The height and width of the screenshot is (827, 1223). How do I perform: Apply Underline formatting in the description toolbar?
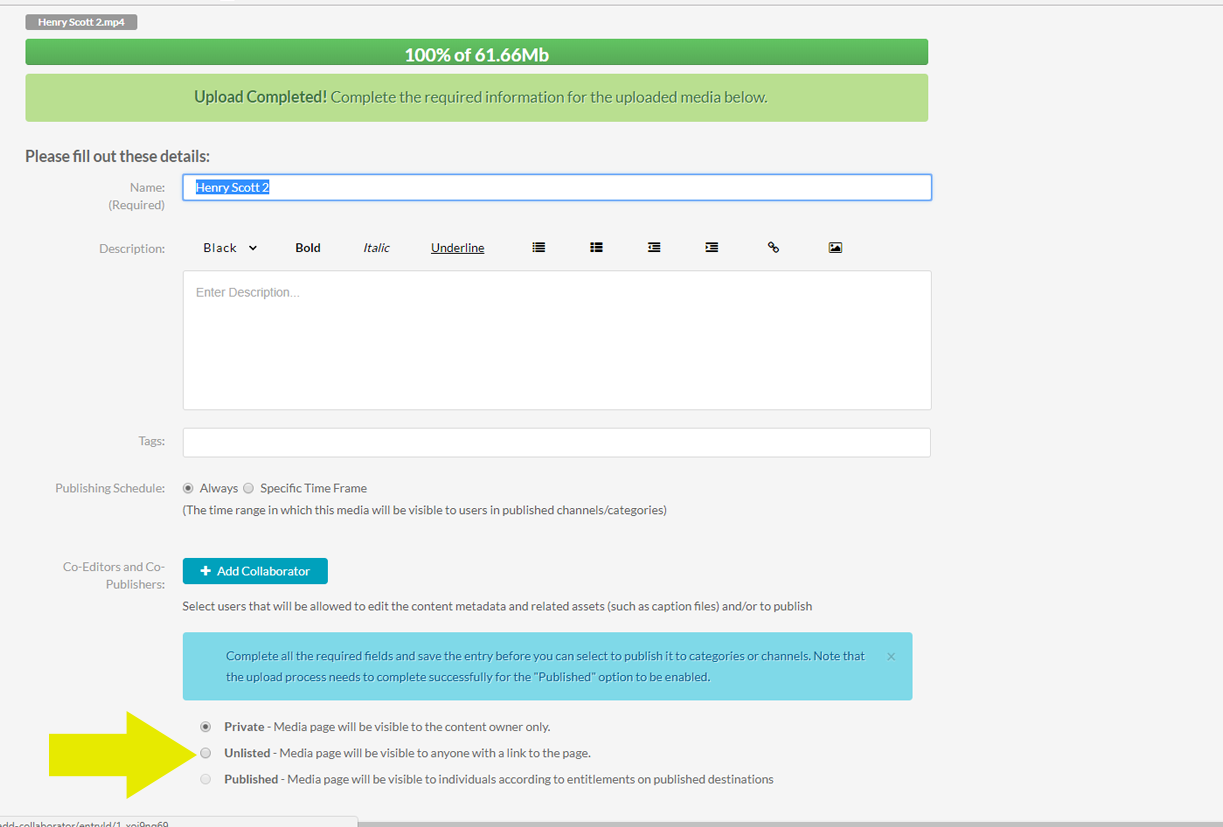tap(457, 248)
